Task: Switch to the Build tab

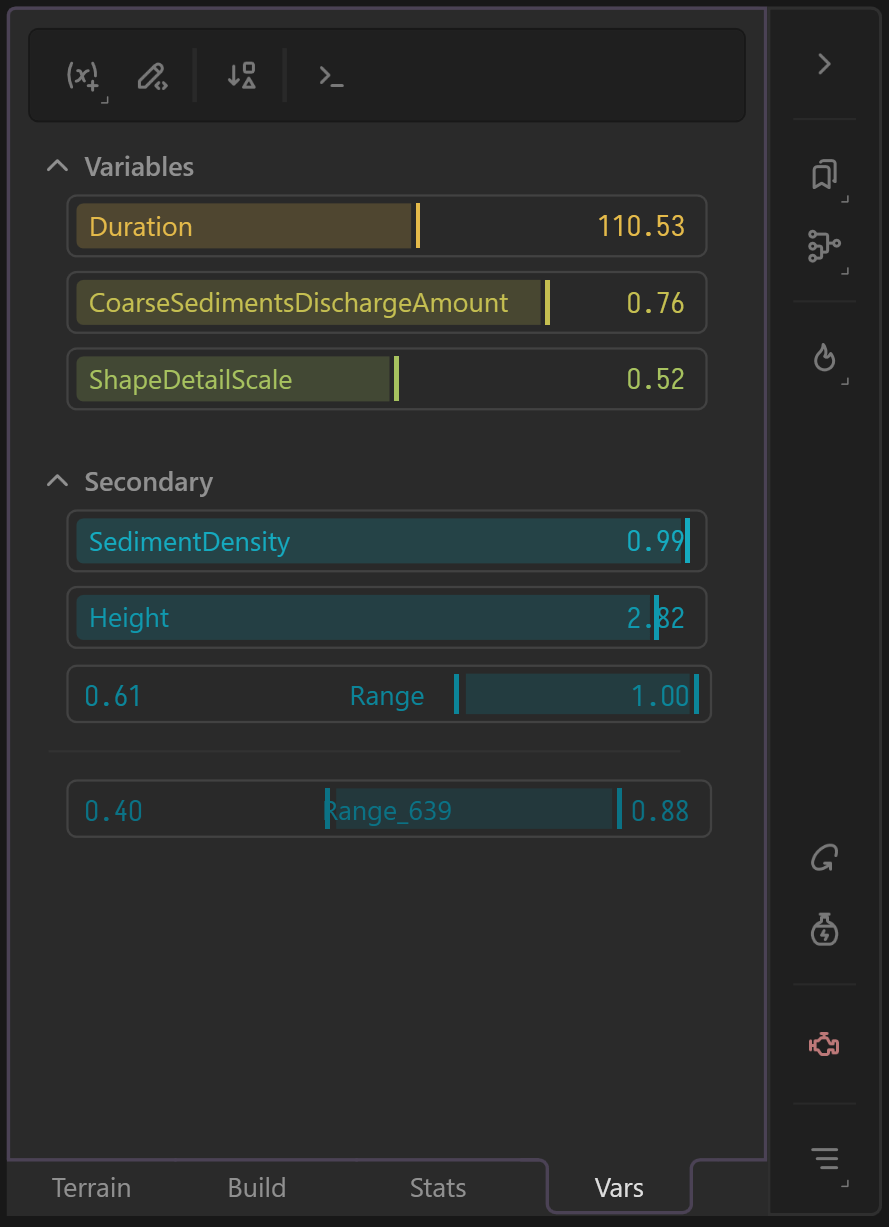Action: click(x=257, y=1188)
